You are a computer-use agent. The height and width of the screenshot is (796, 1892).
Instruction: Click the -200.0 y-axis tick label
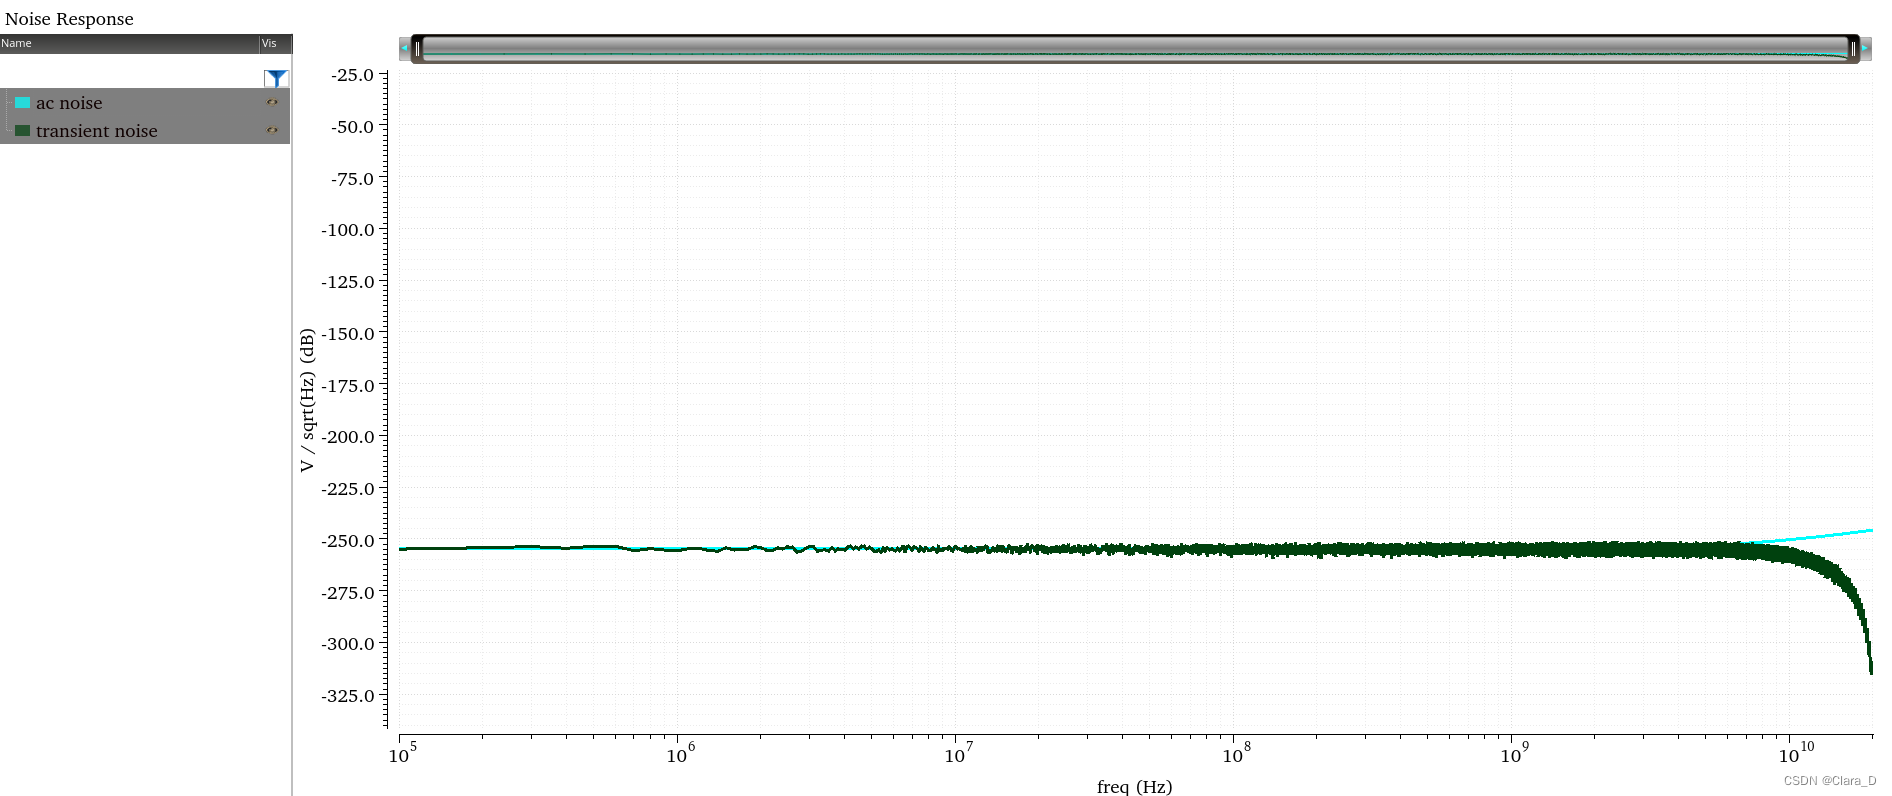click(348, 437)
